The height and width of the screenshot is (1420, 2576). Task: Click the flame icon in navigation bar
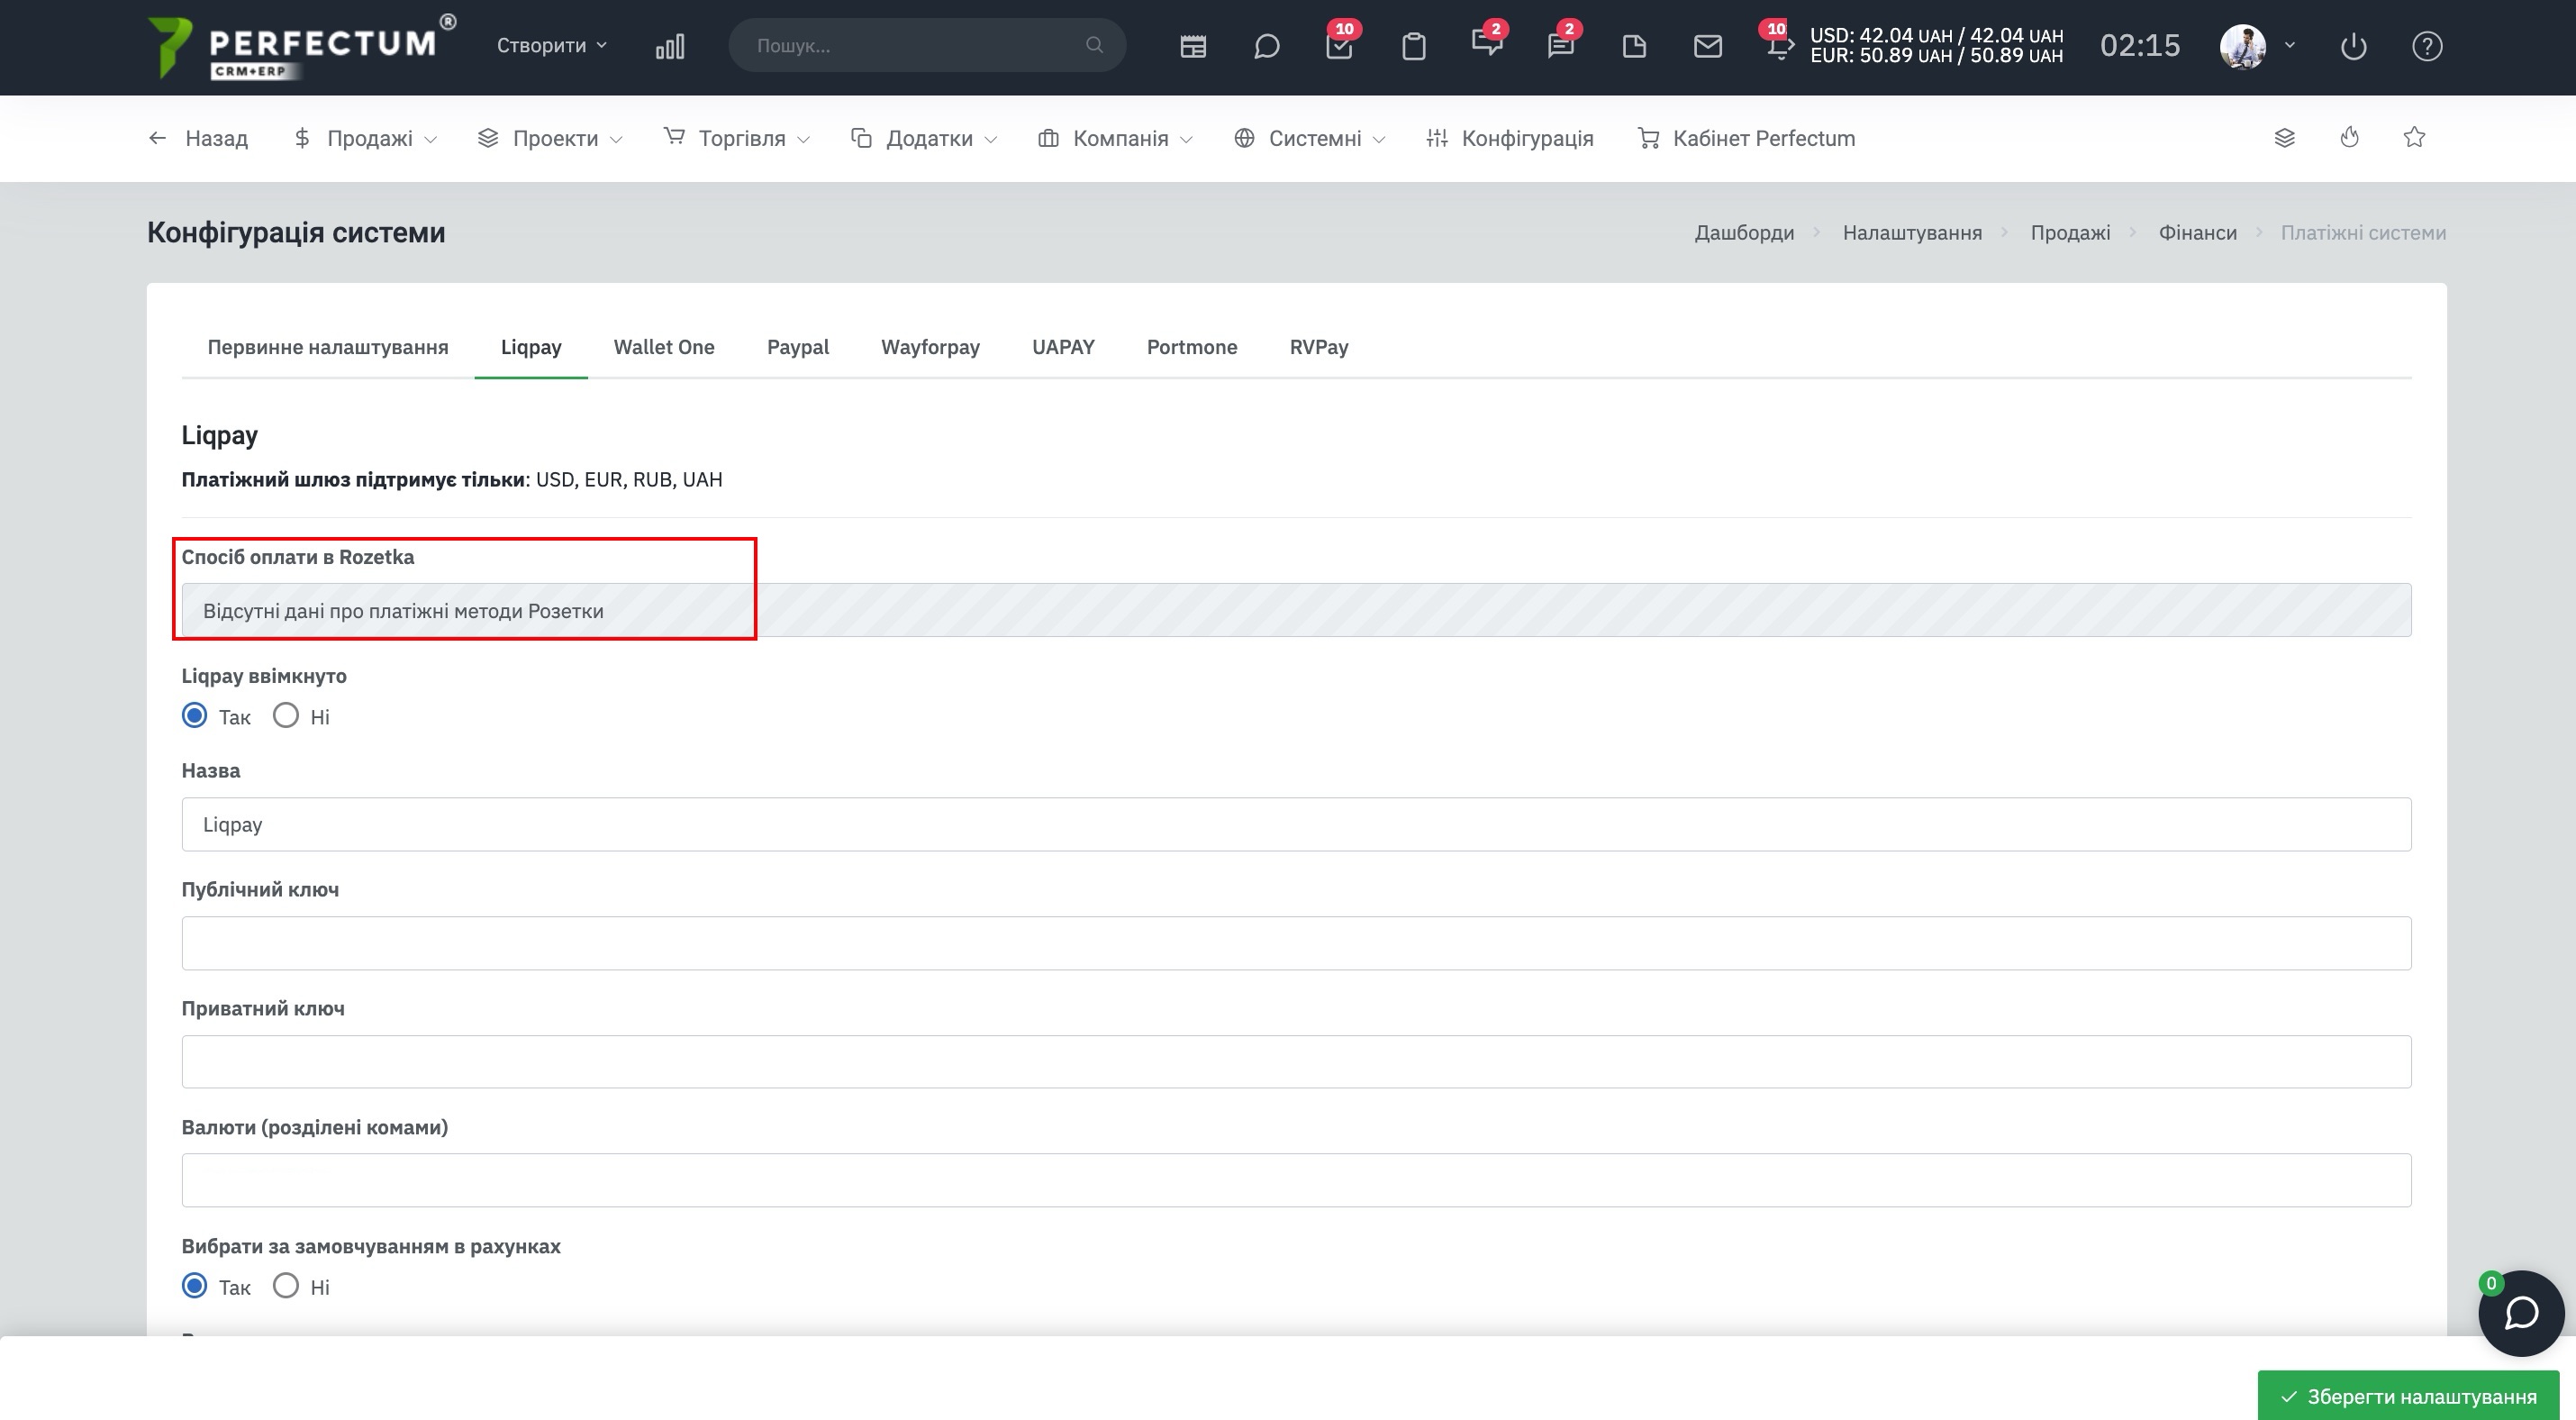[x=2350, y=137]
